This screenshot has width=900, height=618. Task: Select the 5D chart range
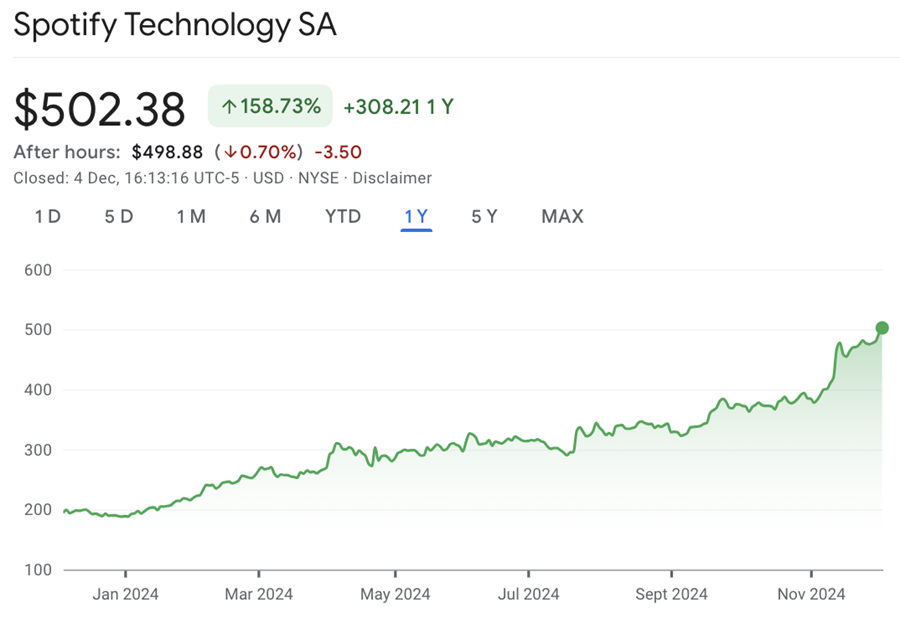click(x=119, y=216)
